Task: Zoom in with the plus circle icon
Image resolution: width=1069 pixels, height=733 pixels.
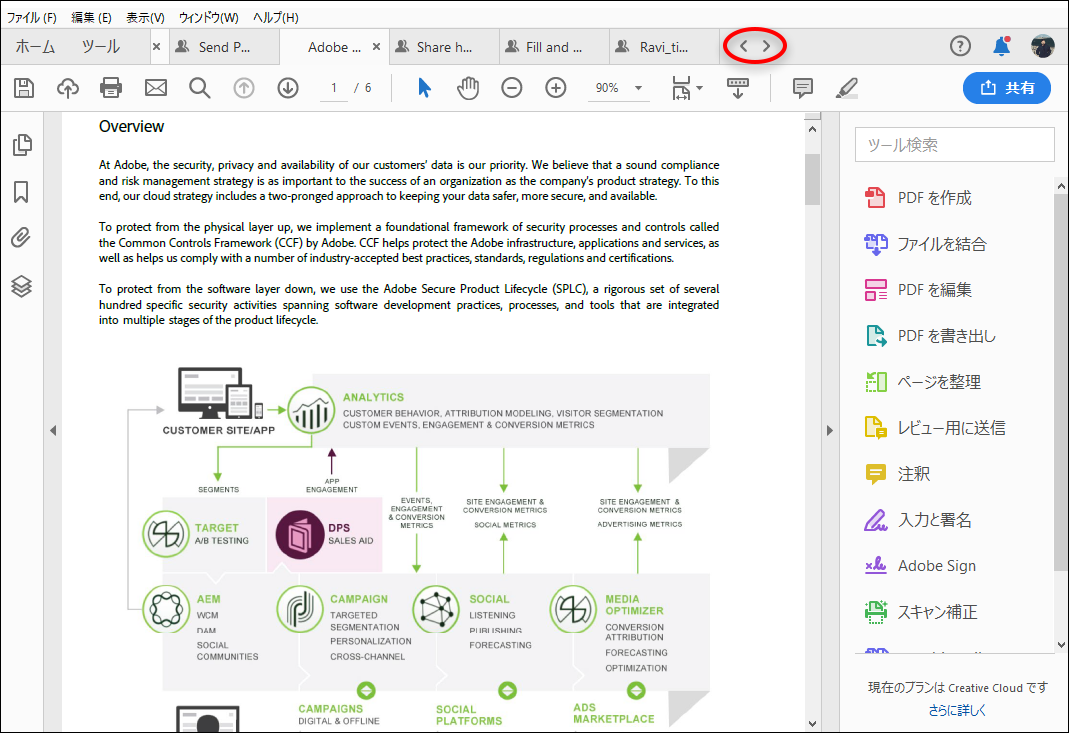Action: (x=556, y=88)
